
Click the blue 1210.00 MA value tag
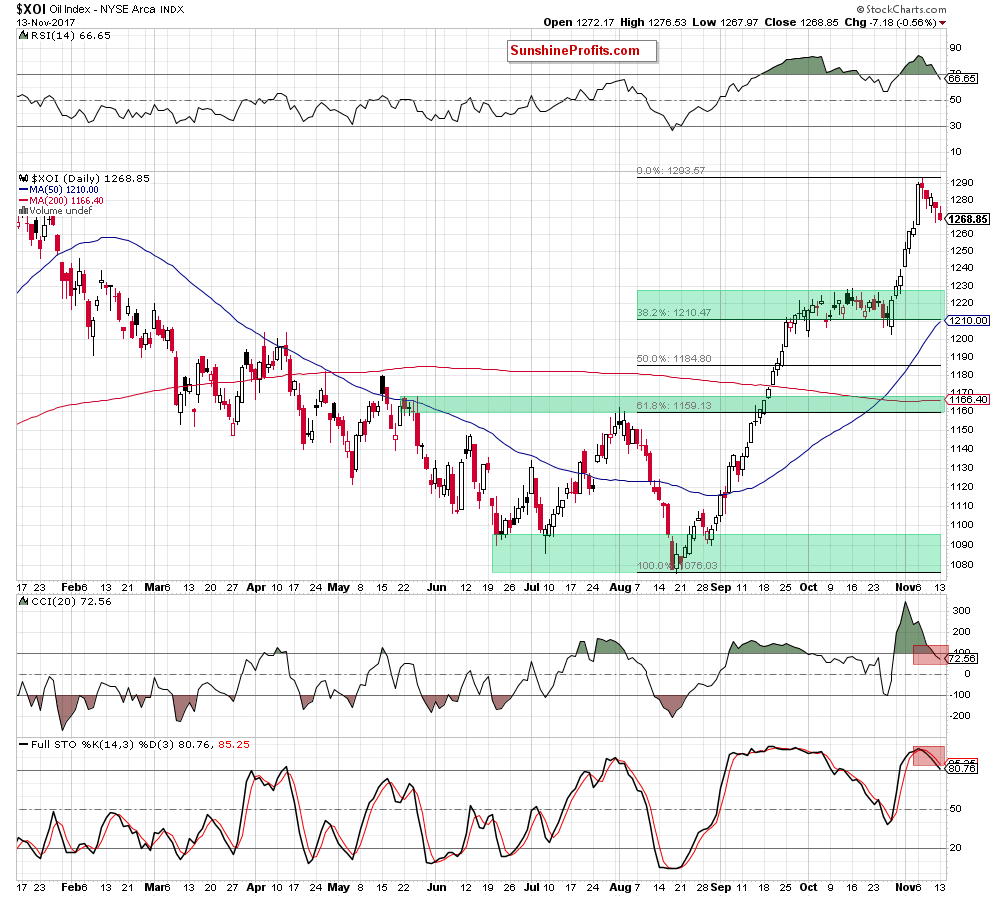pyautogui.click(x=968, y=321)
